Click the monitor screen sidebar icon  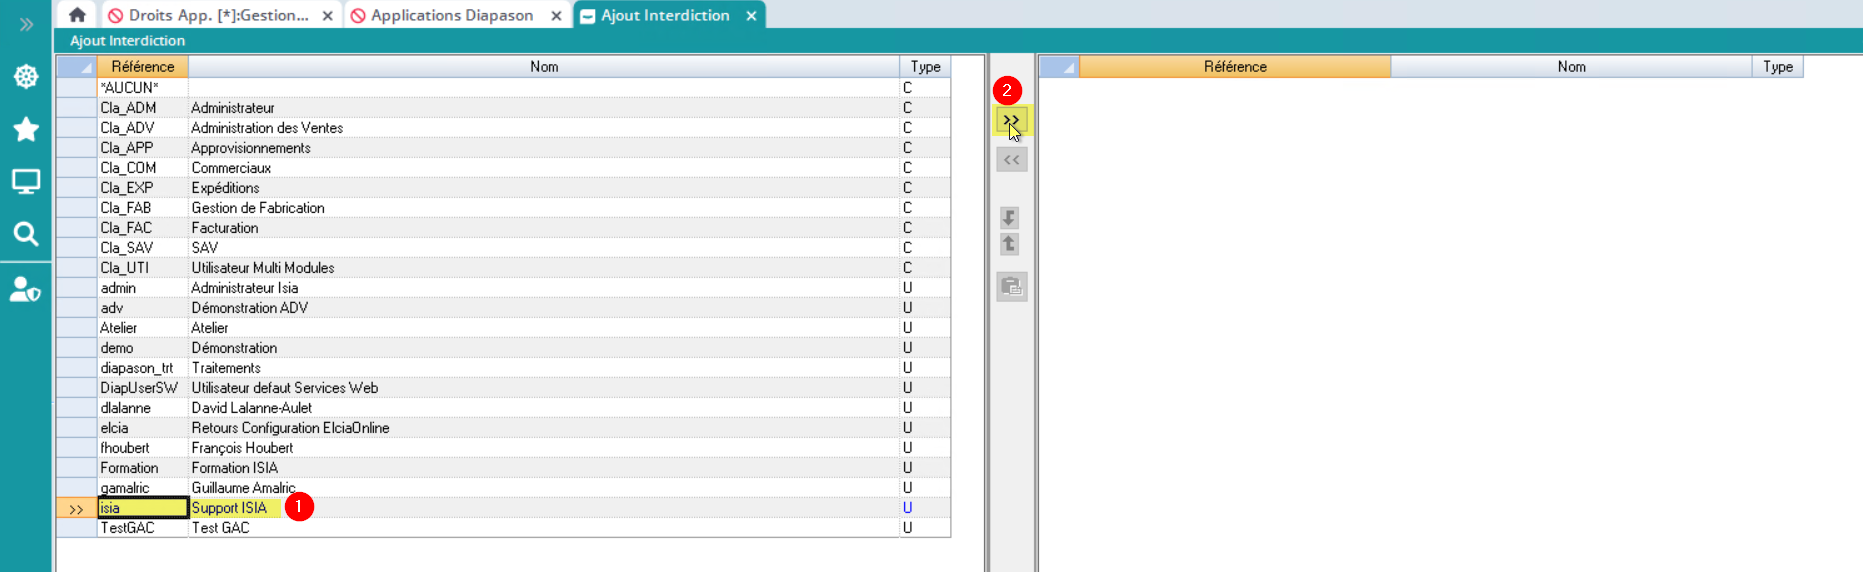(26, 182)
